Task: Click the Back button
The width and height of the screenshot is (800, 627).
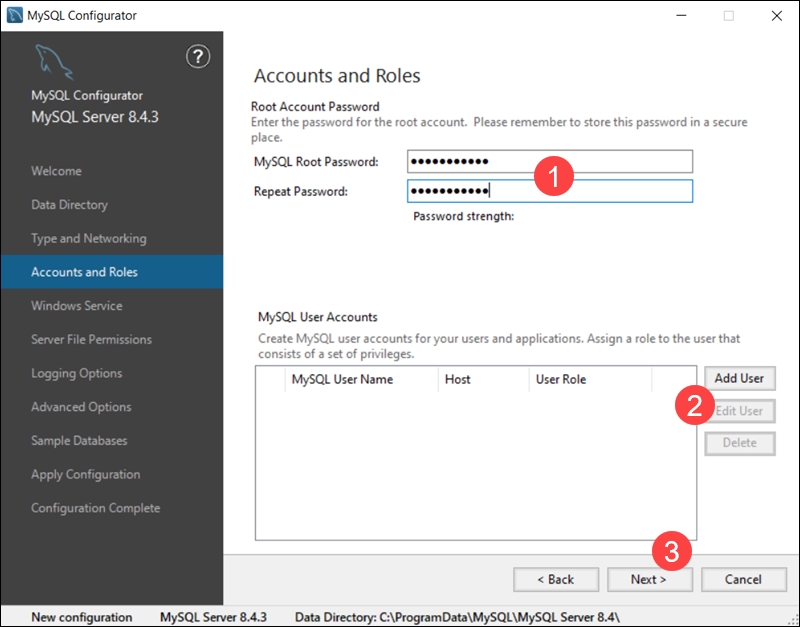Action: [x=556, y=579]
